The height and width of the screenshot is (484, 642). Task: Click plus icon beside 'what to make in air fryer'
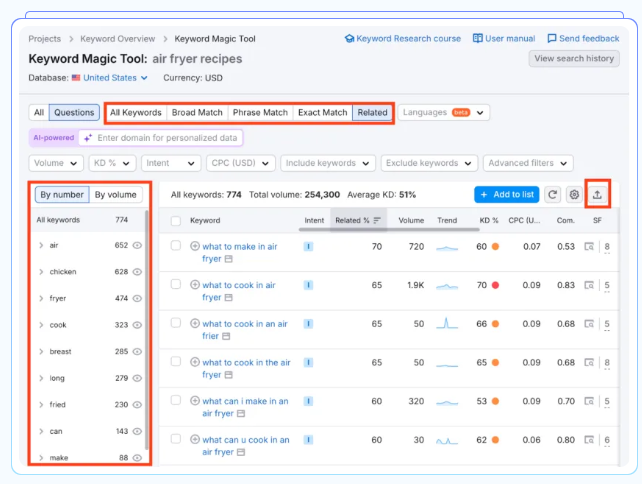click(195, 246)
